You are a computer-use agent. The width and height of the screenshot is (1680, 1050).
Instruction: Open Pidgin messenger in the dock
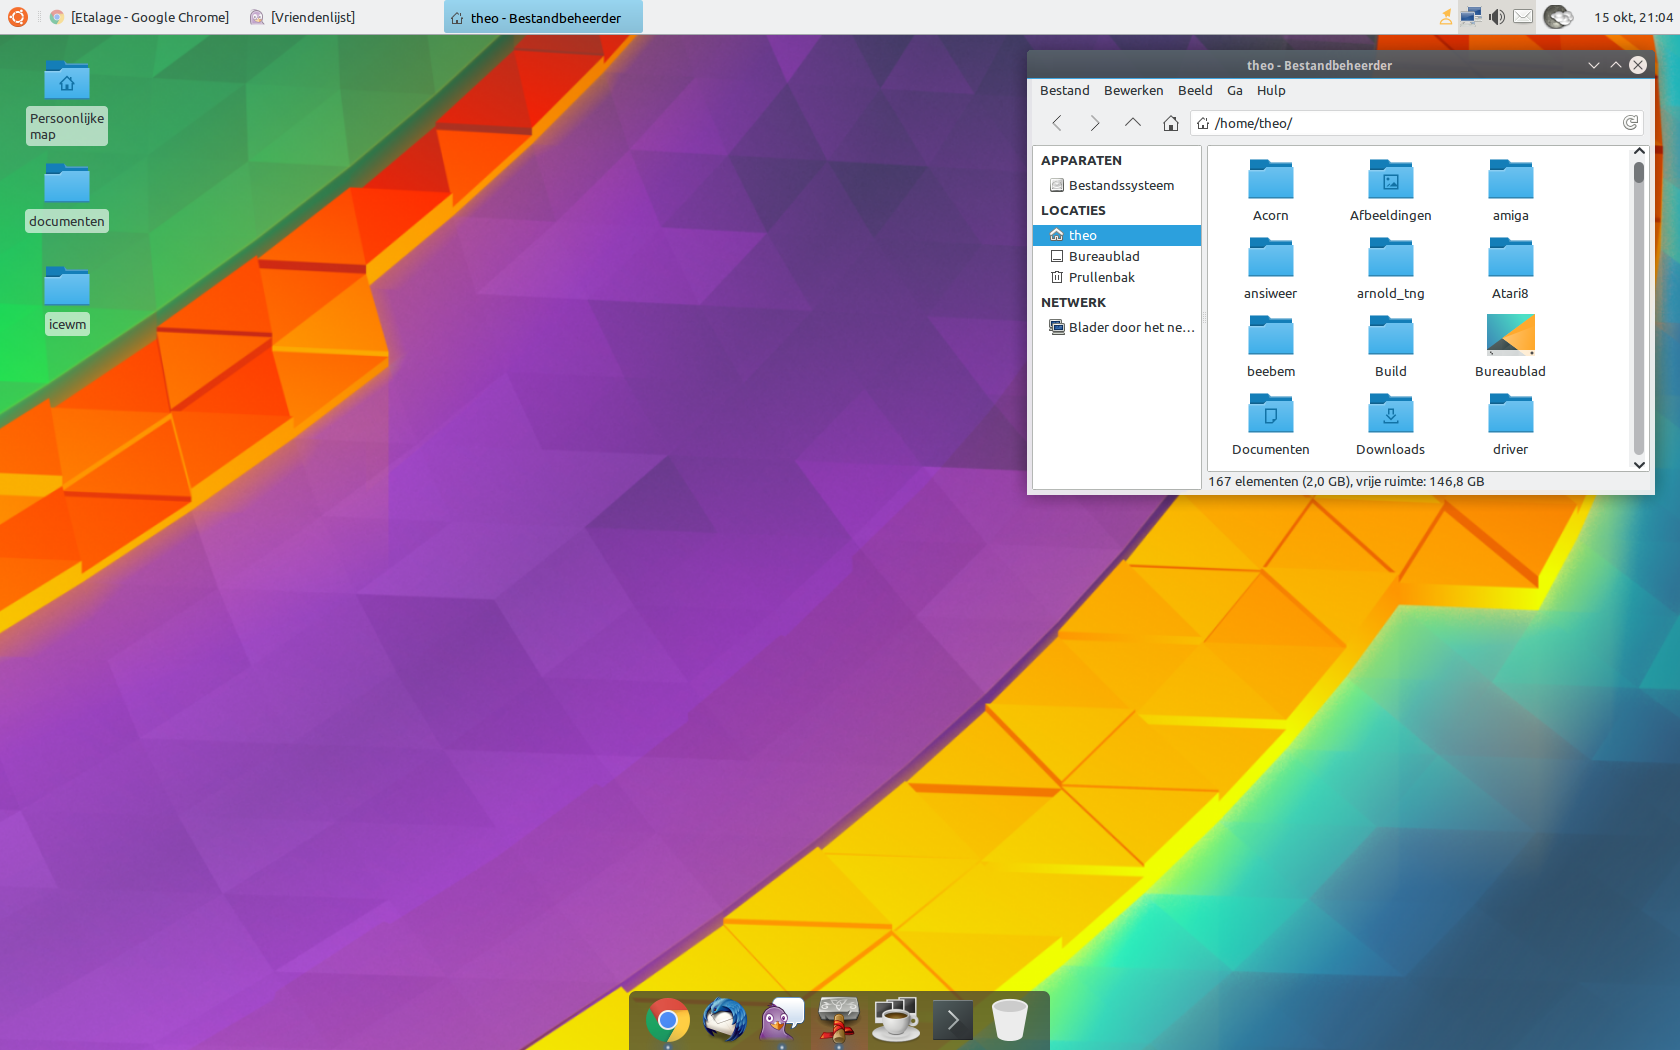pyautogui.click(x=782, y=1020)
